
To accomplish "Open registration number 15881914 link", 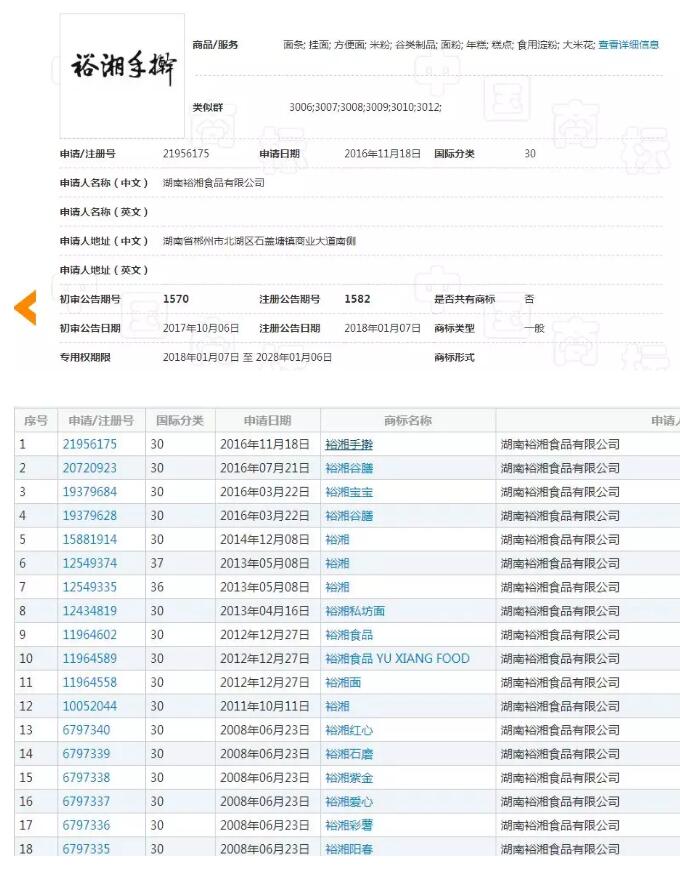I will (89, 539).
